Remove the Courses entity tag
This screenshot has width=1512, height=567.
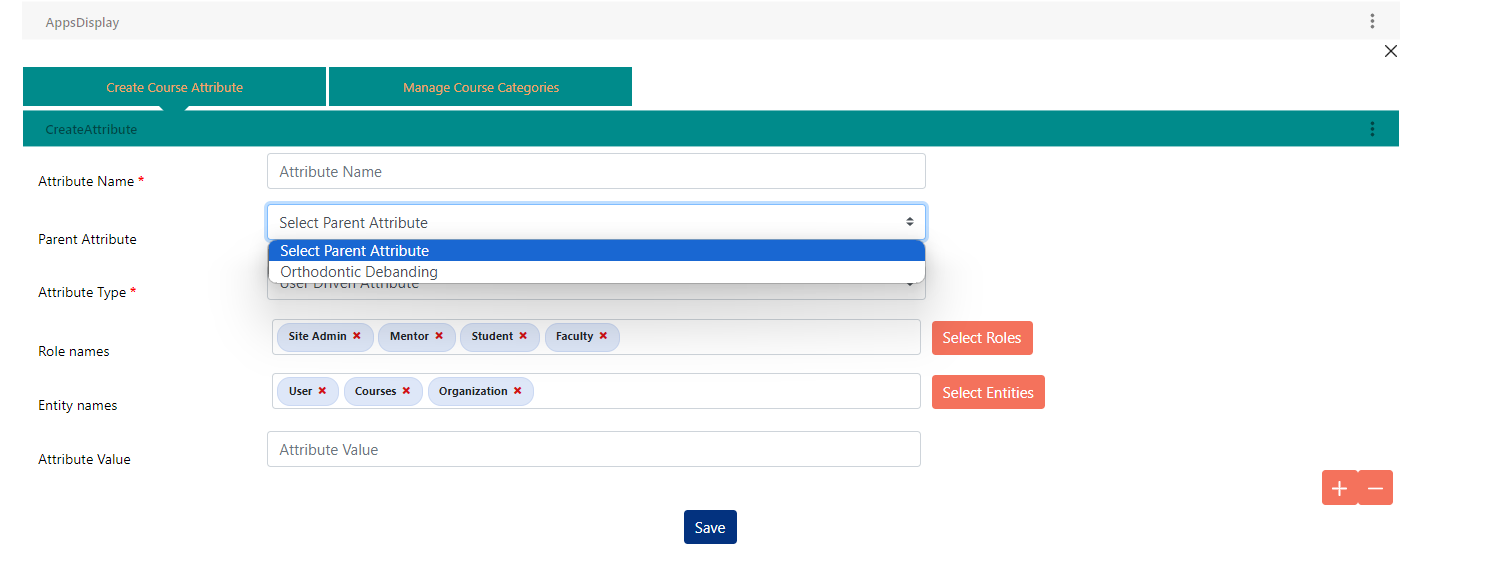[406, 391]
